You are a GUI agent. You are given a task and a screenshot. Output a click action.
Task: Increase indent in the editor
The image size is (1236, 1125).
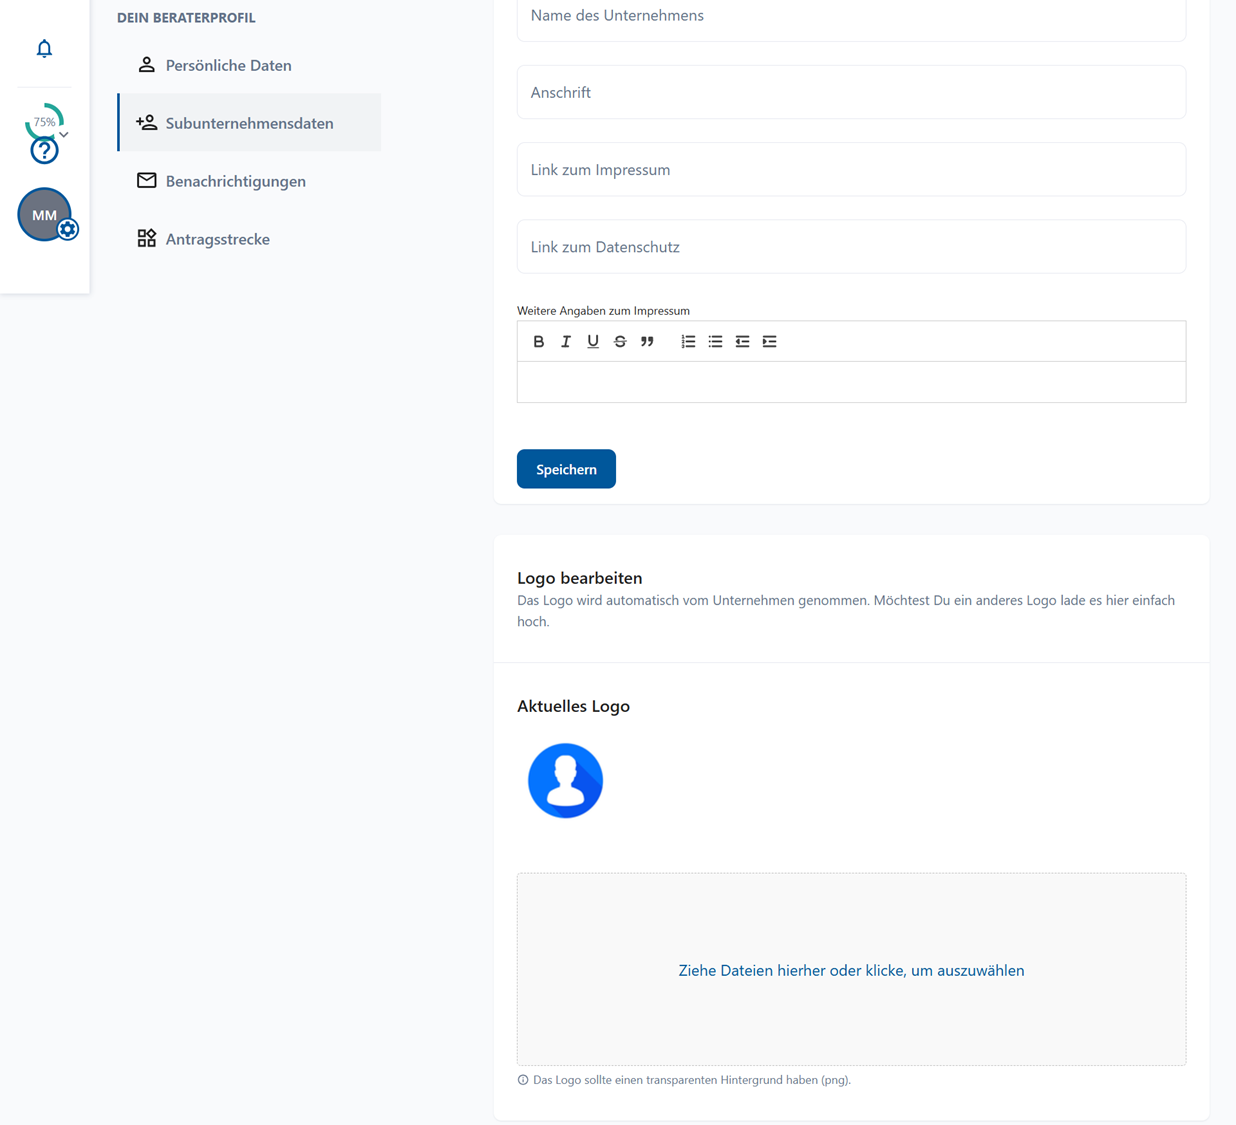(x=769, y=342)
